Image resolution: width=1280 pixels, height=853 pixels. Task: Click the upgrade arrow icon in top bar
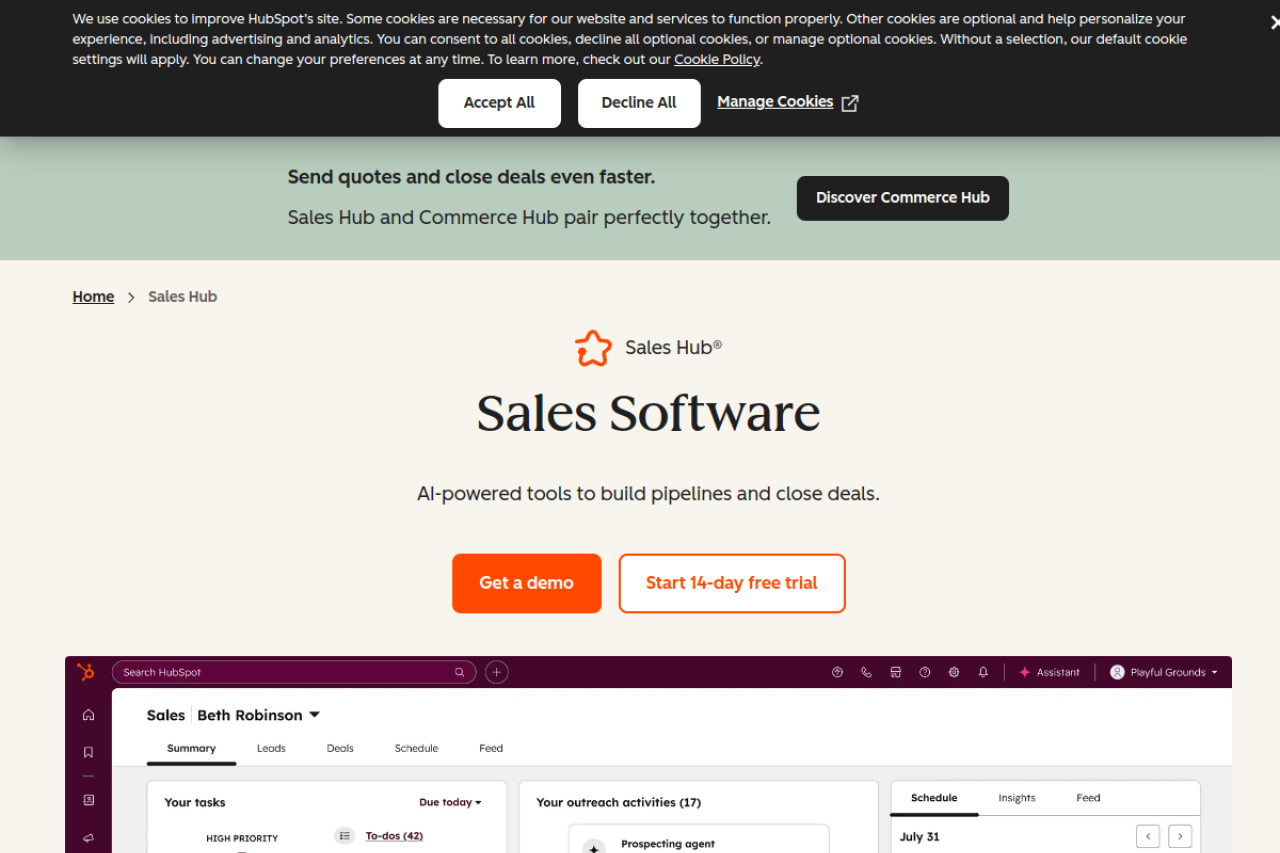[838, 672]
